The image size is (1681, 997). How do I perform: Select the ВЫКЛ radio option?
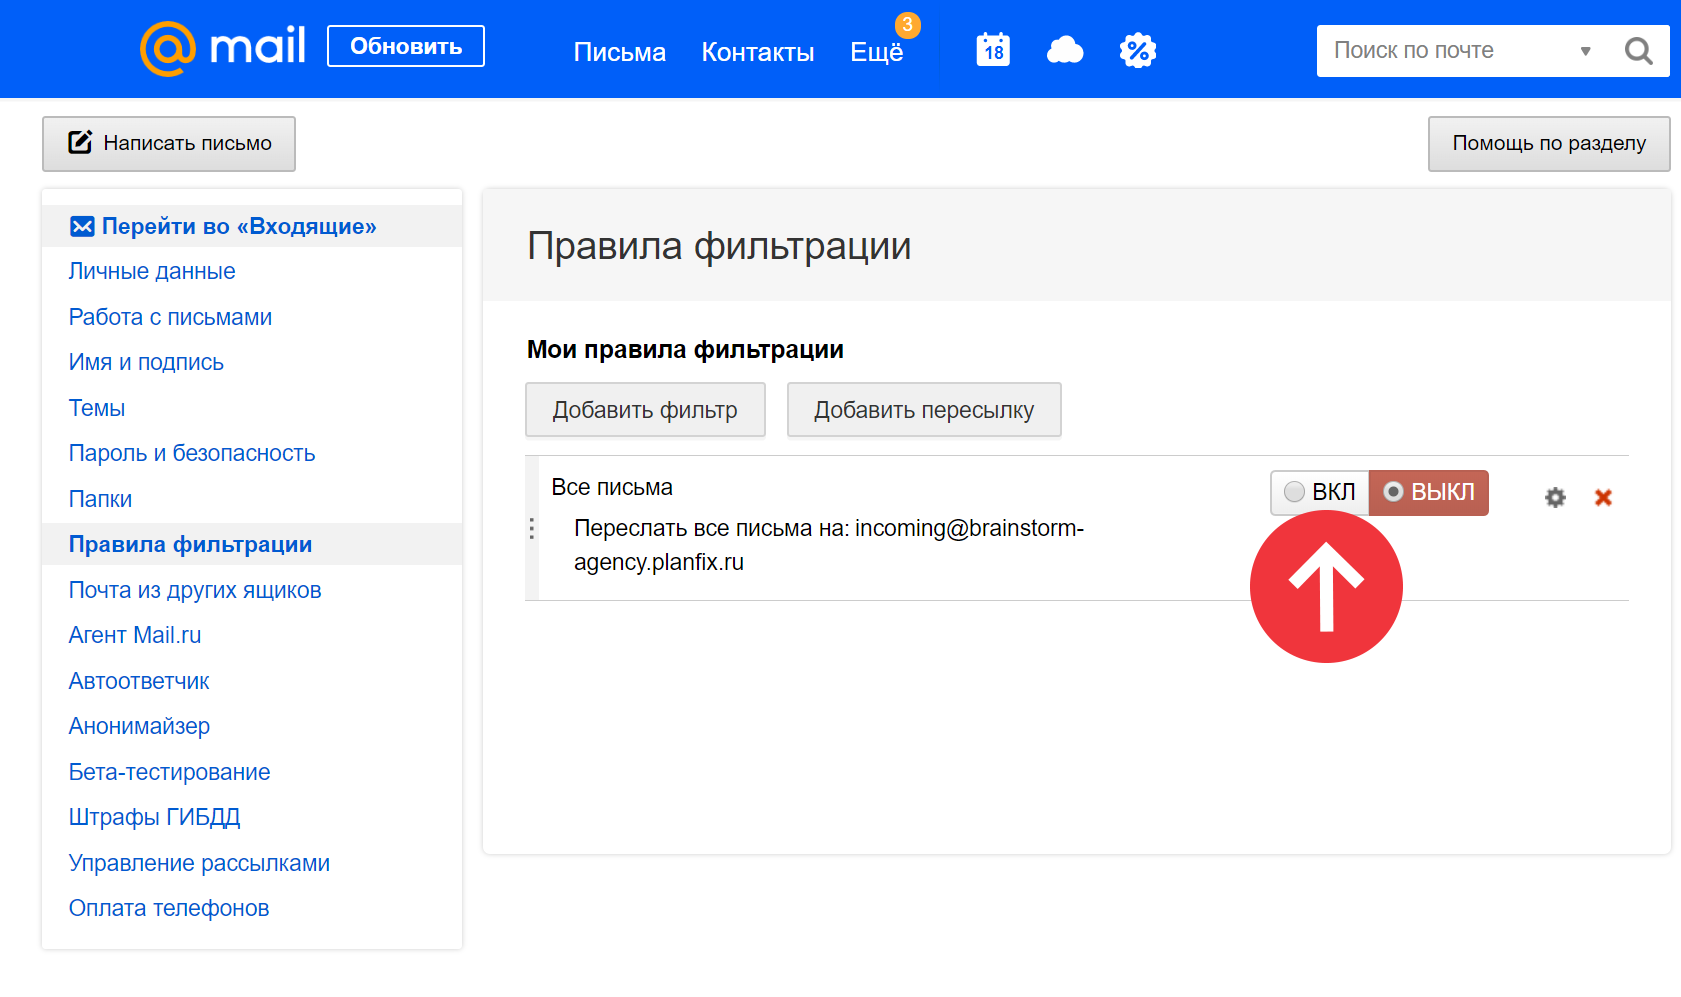[1429, 492]
